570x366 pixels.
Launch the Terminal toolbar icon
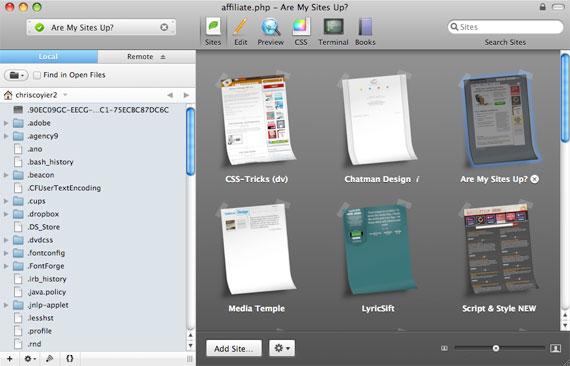[333, 27]
